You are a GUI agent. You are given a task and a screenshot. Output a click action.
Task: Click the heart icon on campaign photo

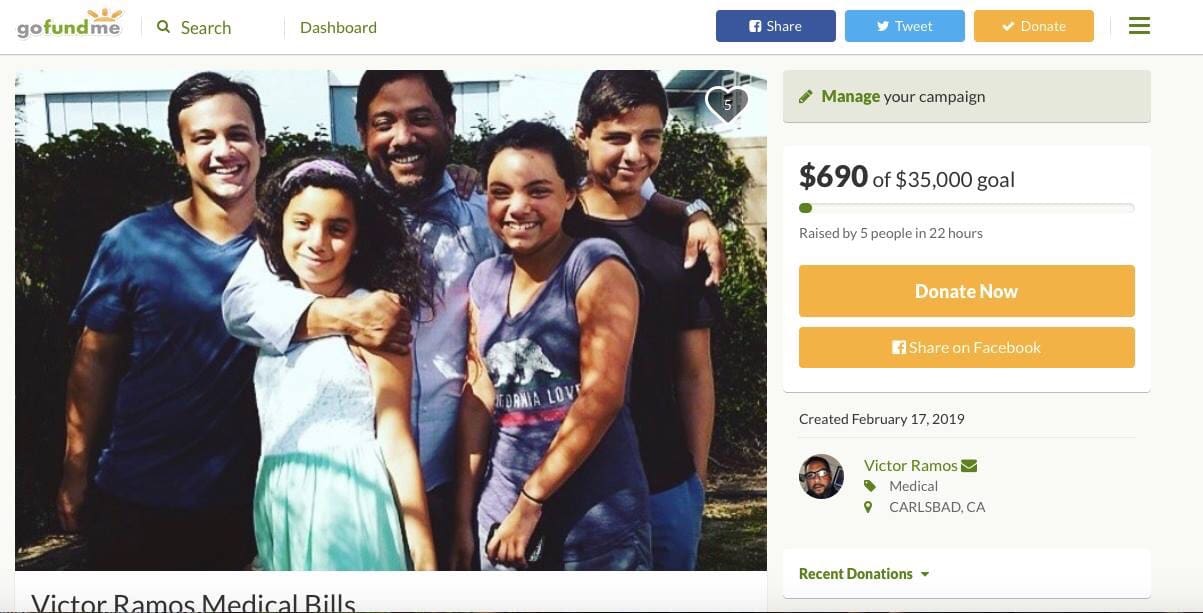tap(727, 104)
